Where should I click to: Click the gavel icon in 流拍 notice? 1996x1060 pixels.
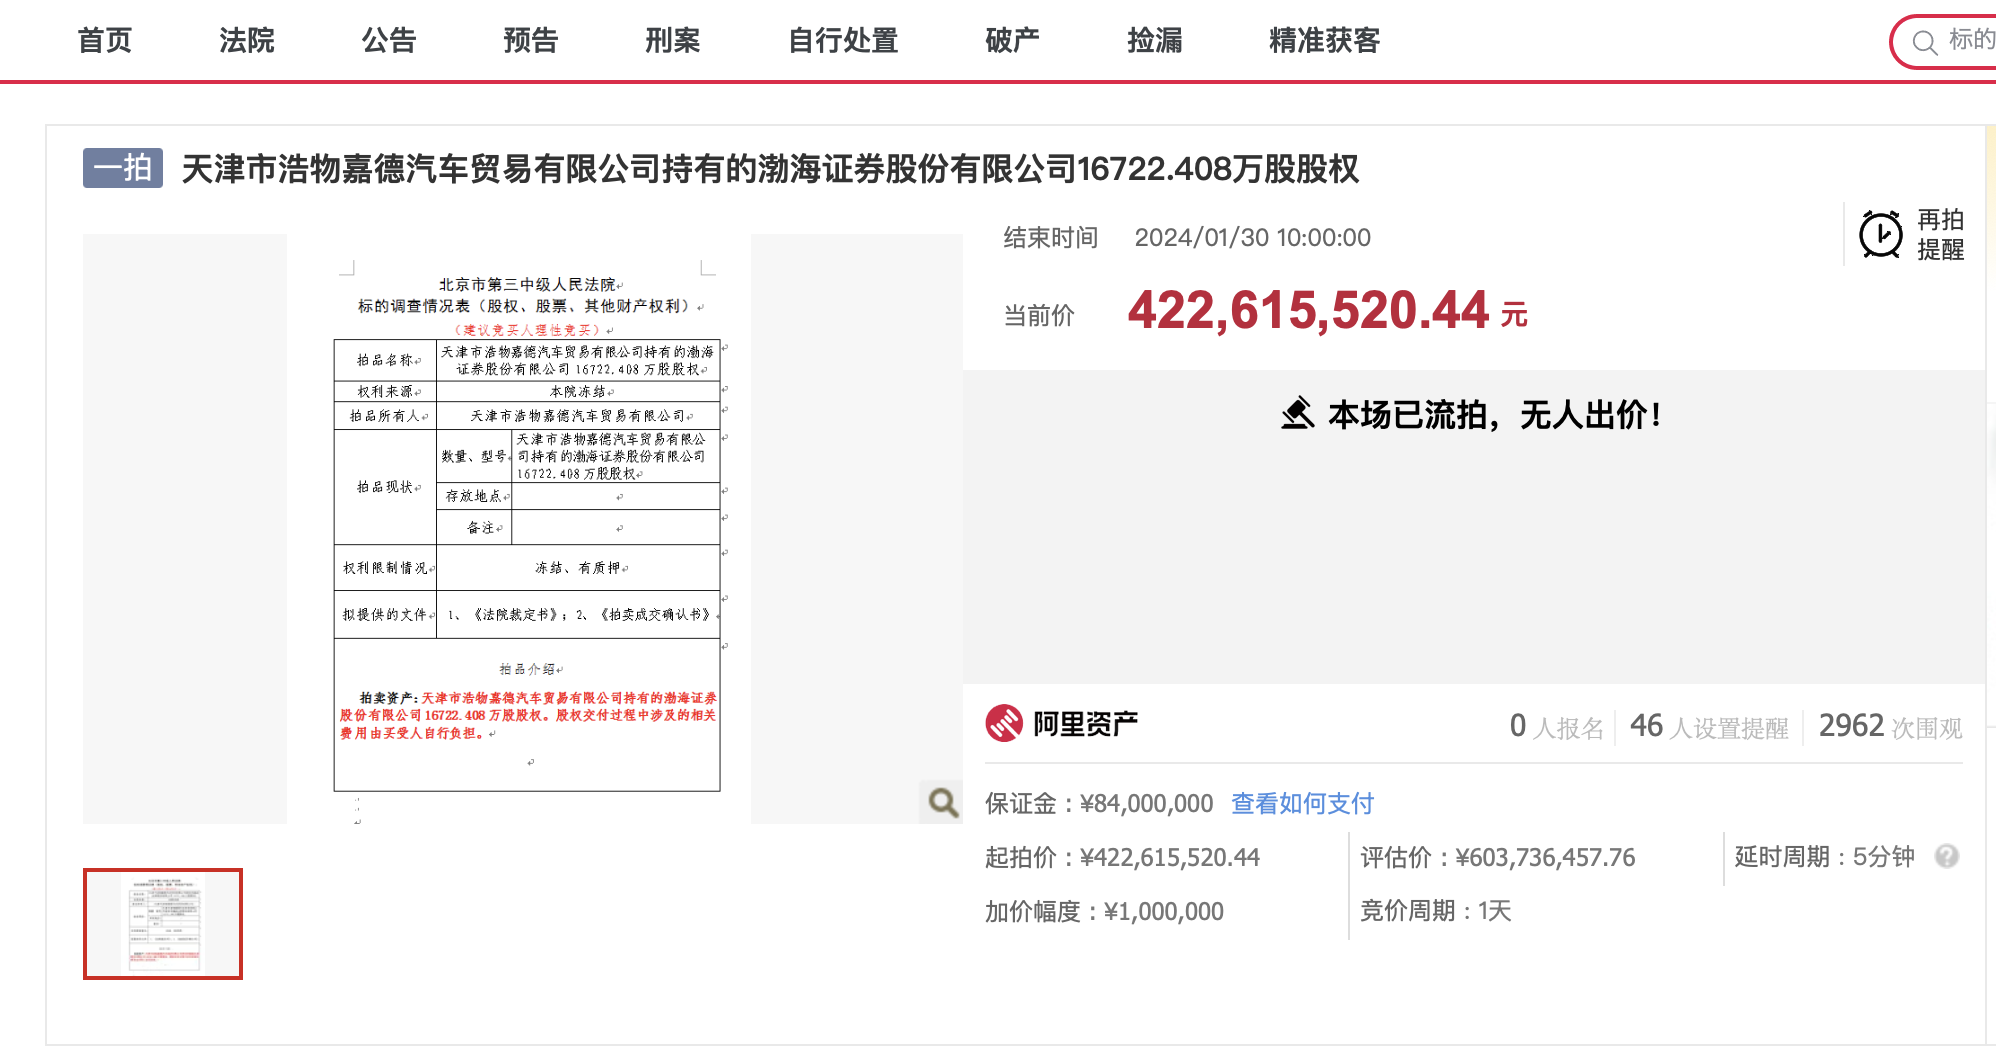[x=1297, y=413]
